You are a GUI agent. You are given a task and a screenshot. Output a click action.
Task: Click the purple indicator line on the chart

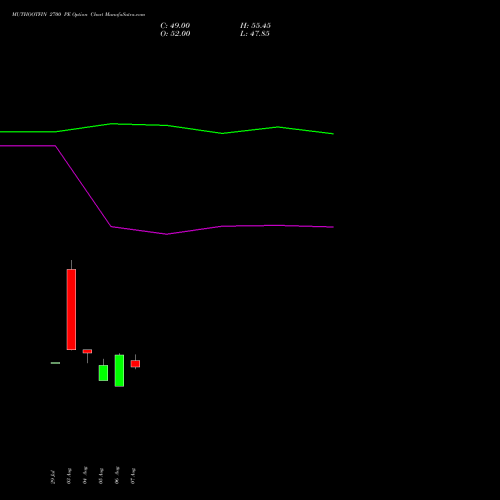[x=167, y=233]
